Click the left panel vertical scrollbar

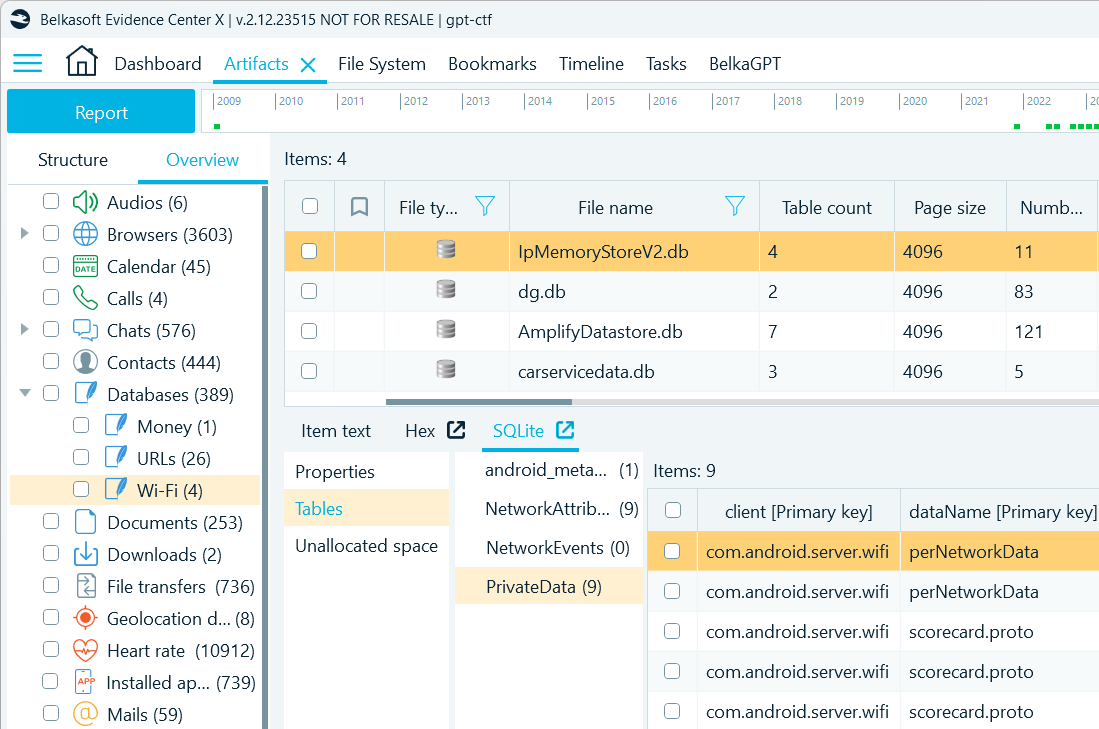pos(265,456)
